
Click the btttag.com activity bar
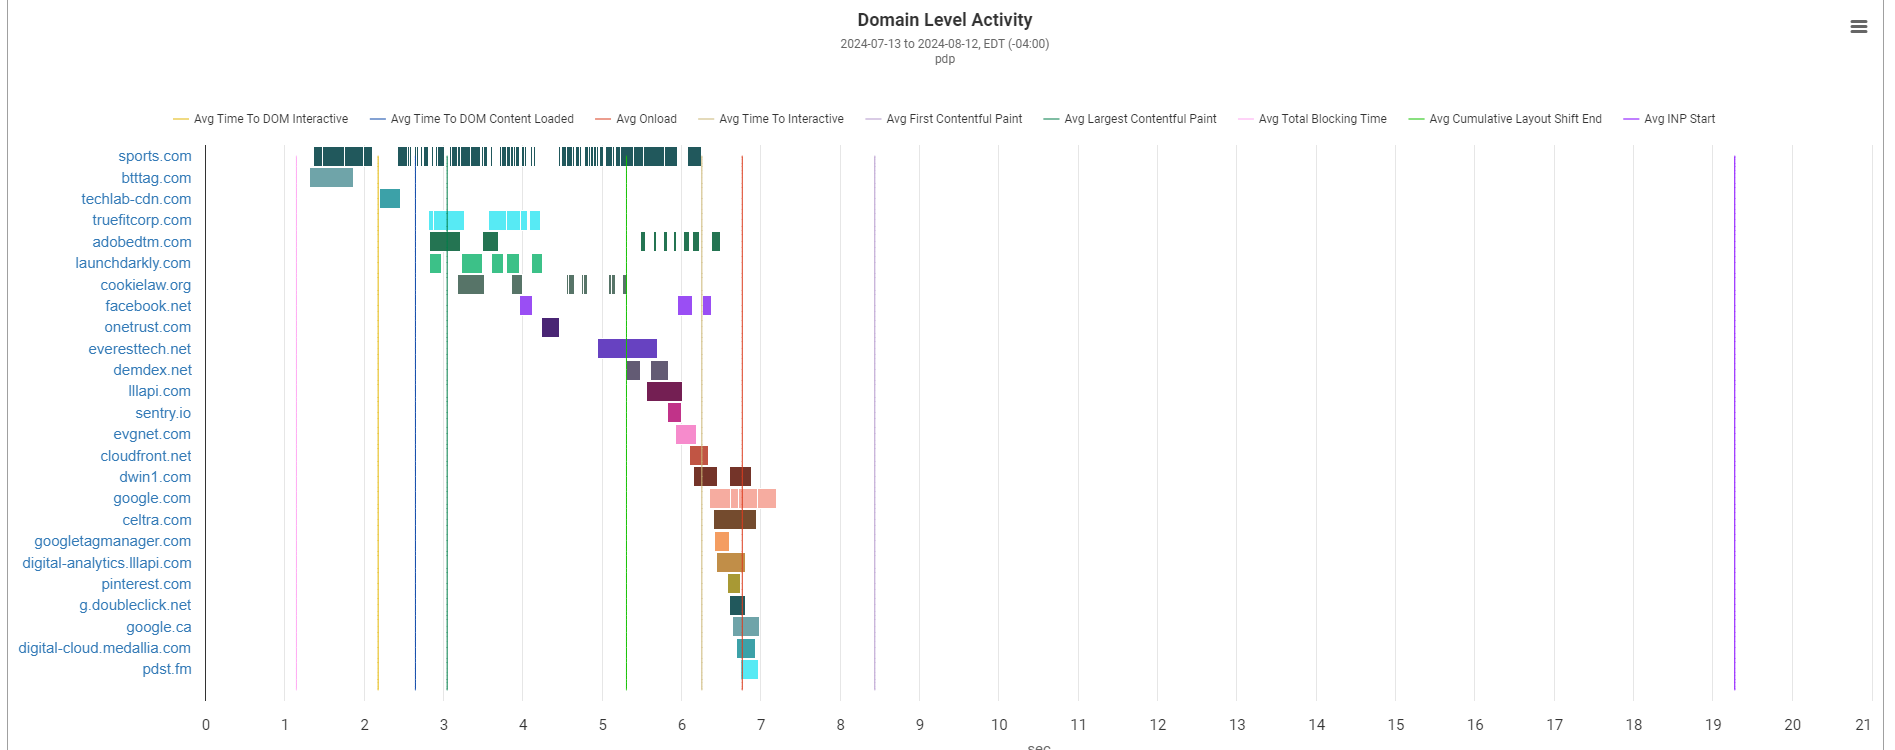(x=331, y=178)
